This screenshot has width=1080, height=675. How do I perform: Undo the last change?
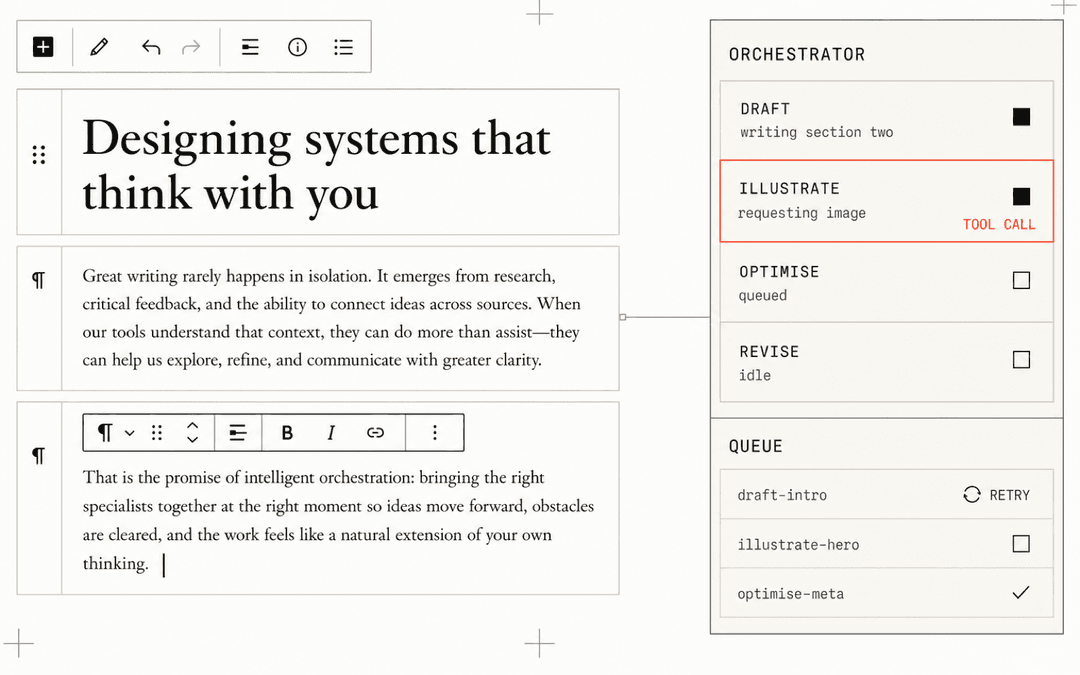coord(151,48)
